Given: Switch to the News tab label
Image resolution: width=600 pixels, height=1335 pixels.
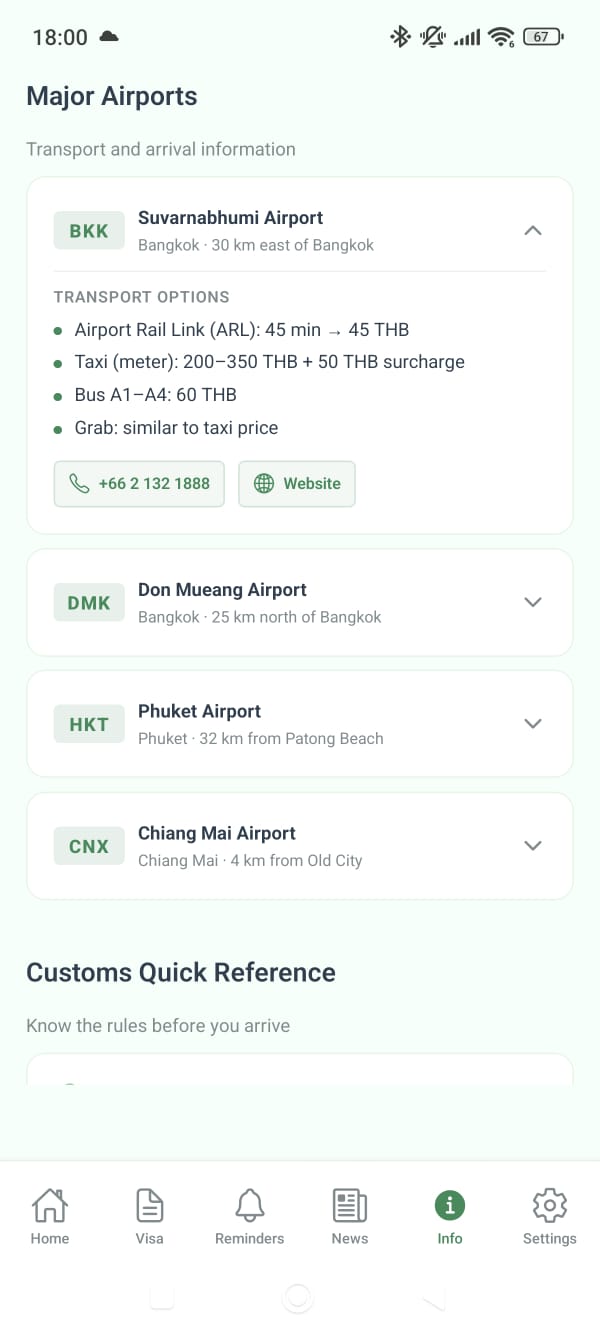Looking at the screenshot, I should [x=350, y=1238].
